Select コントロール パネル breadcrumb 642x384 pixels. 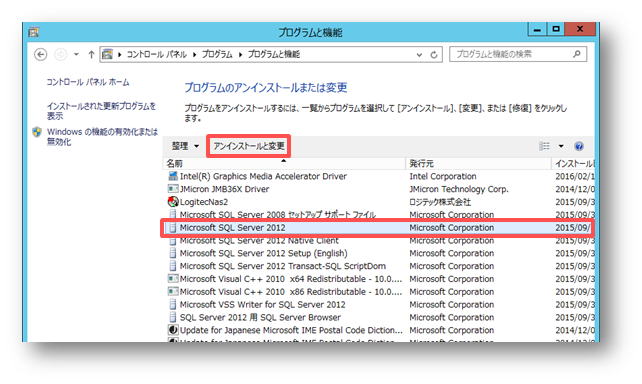coord(156,54)
